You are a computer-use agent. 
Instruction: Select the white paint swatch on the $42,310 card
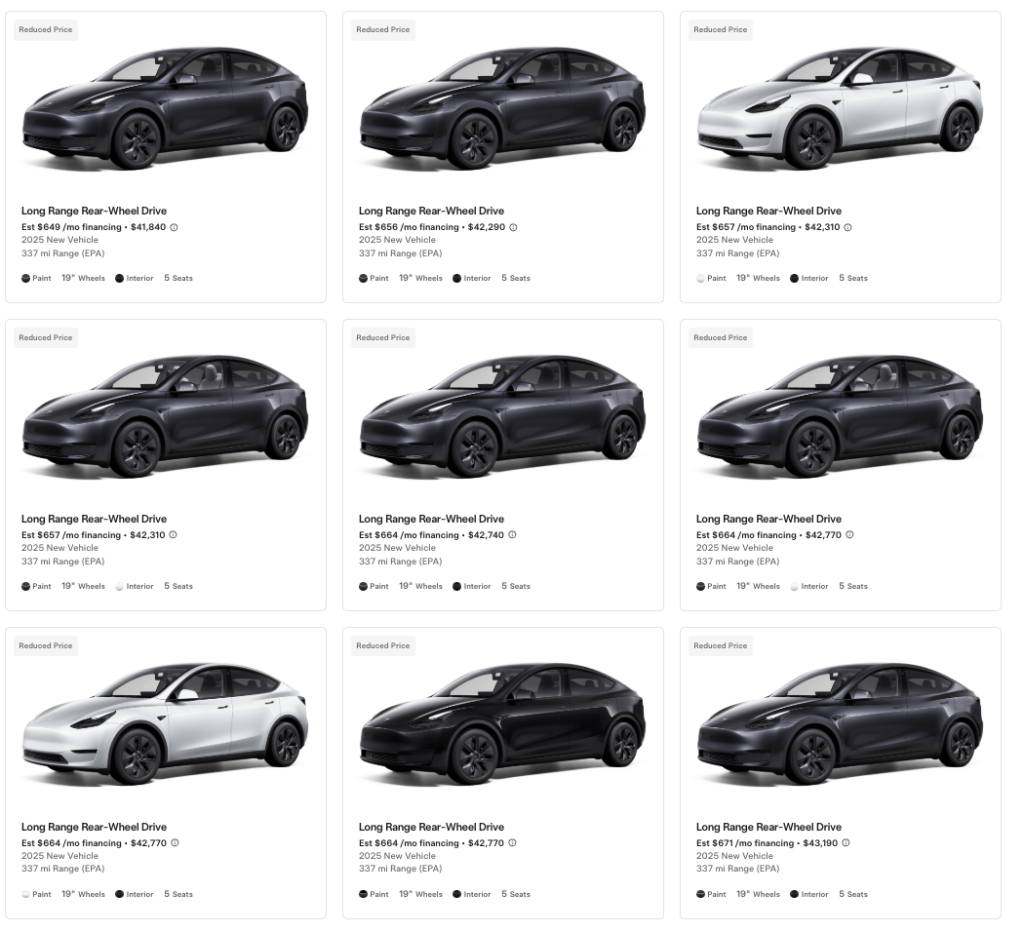(x=701, y=278)
